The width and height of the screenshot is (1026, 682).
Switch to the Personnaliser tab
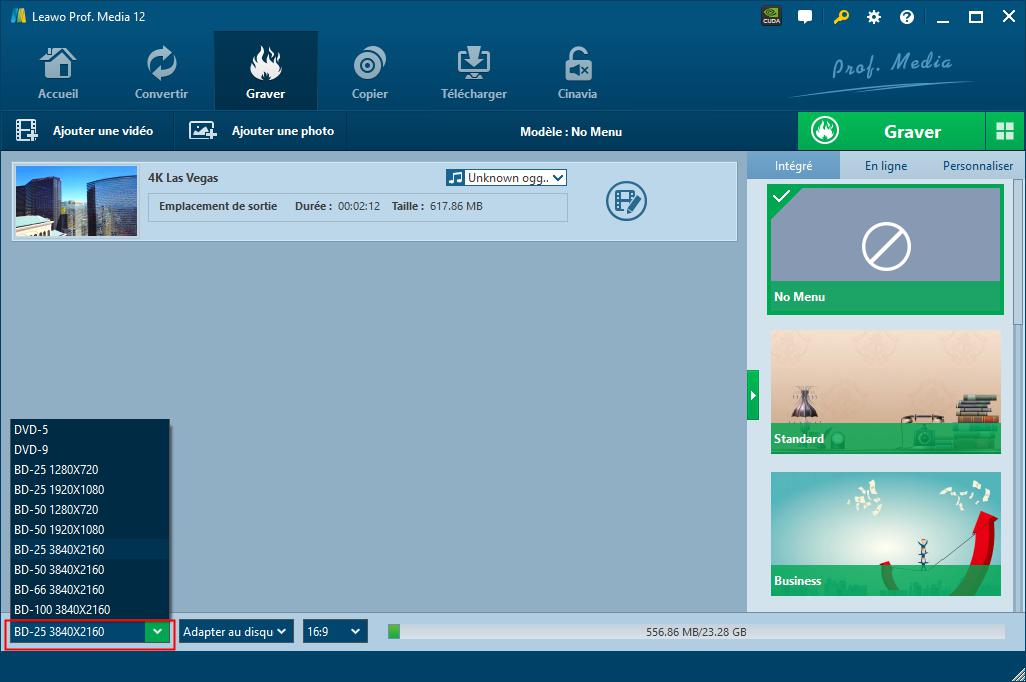click(x=978, y=166)
